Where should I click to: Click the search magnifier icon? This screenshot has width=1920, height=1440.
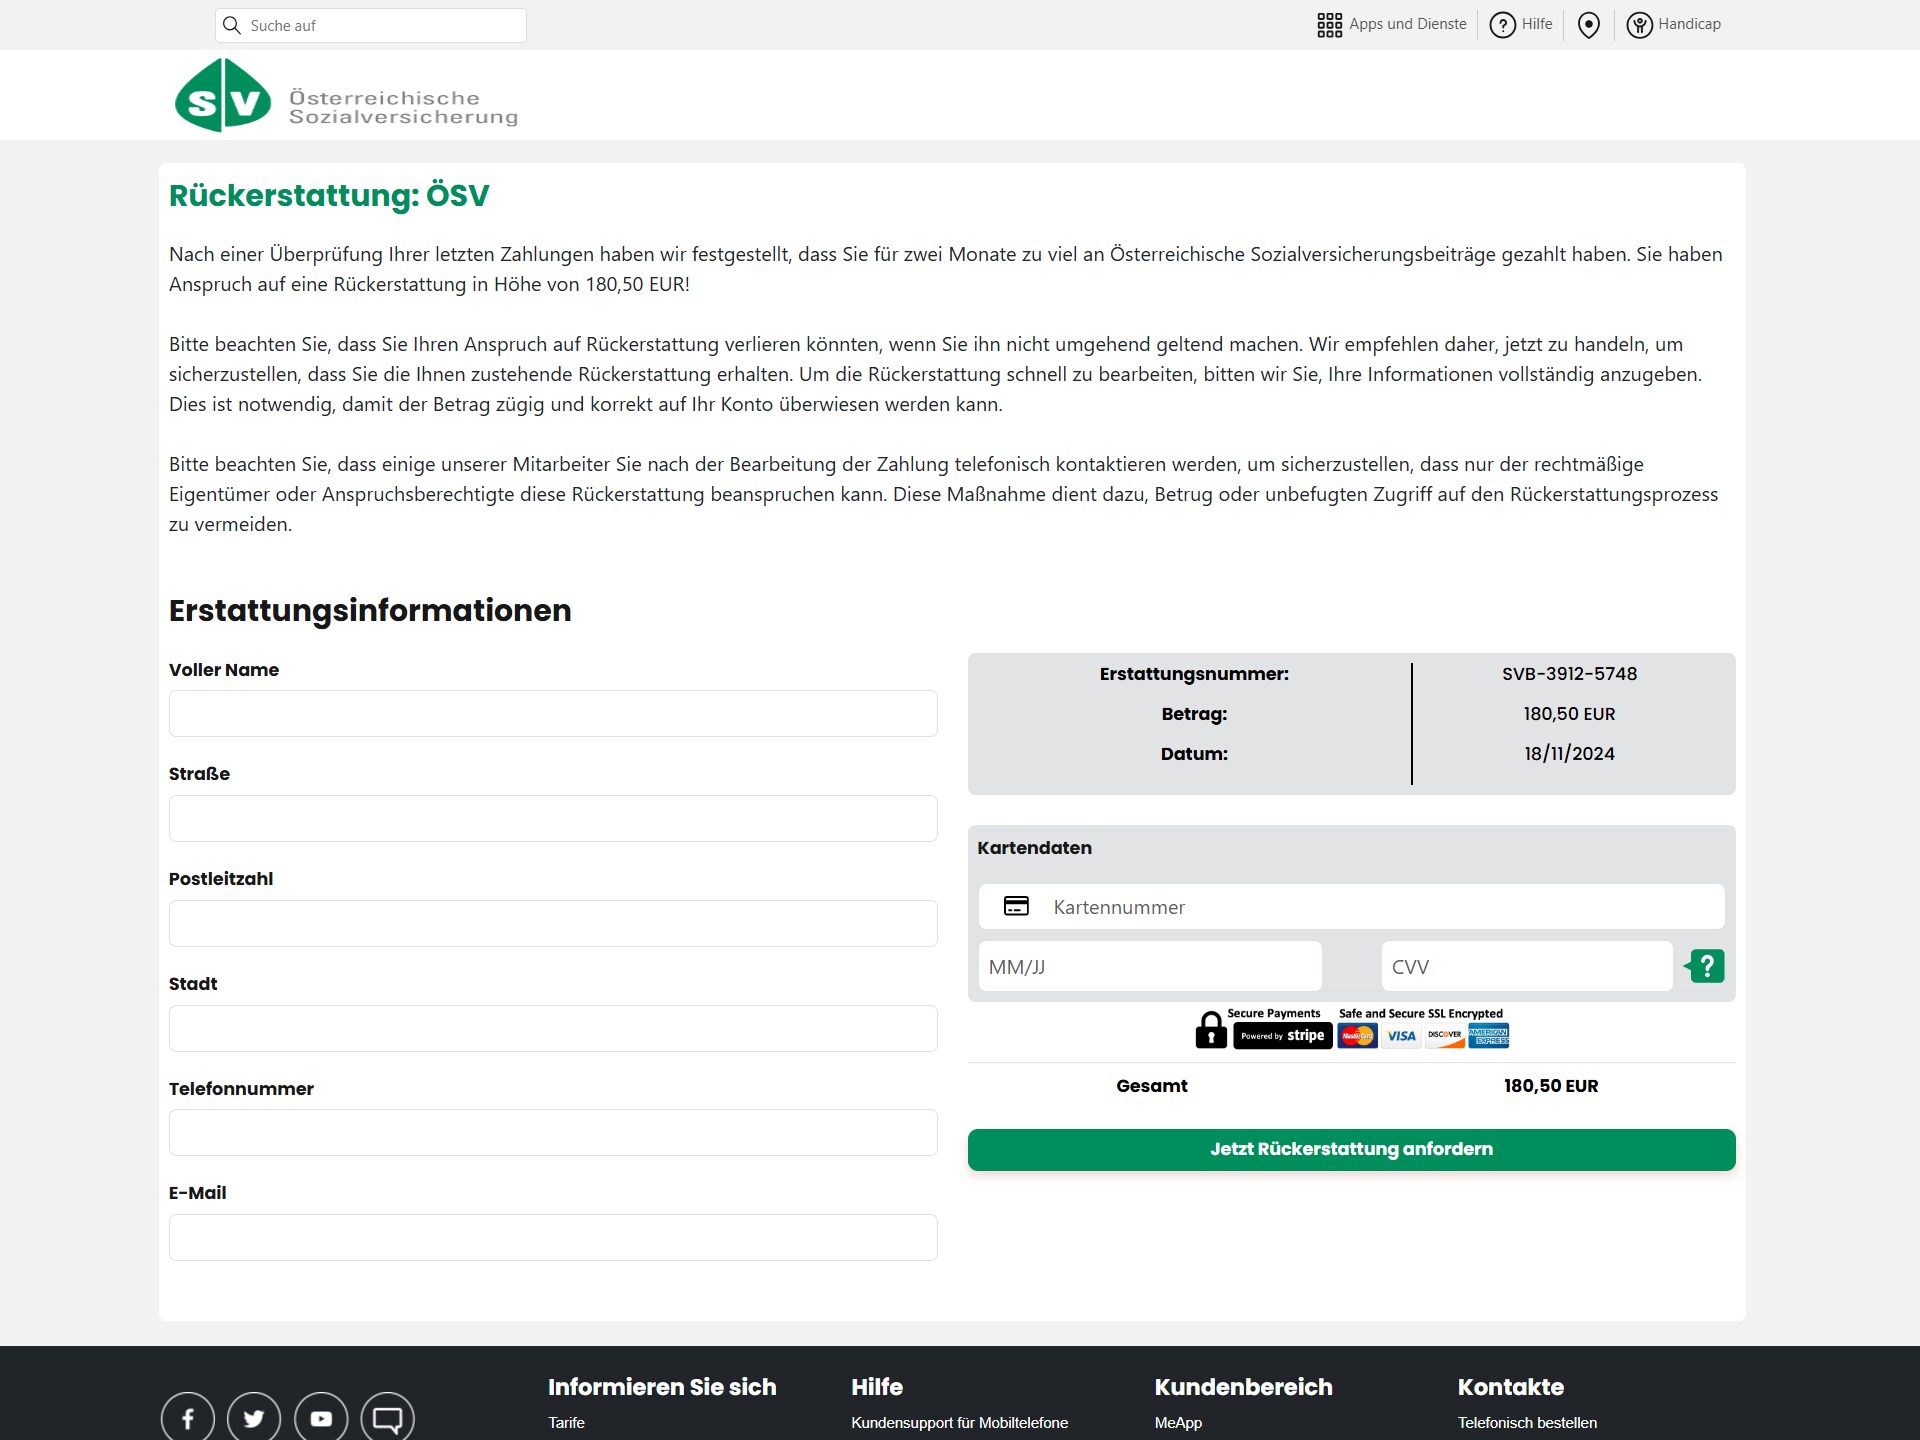pyautogui.click(x=233, y=25)
